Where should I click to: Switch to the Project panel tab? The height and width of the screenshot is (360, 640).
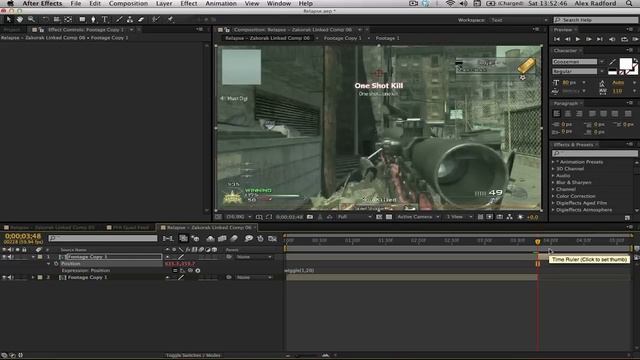pos(12,29)
